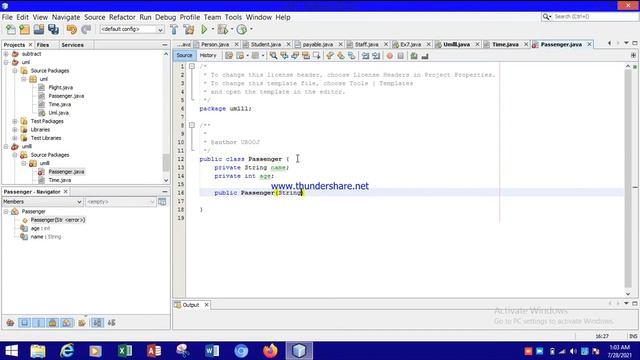Screen dimensions: 640x360
Task: Close the Passenger.java tab
Action: coord(589,44)
